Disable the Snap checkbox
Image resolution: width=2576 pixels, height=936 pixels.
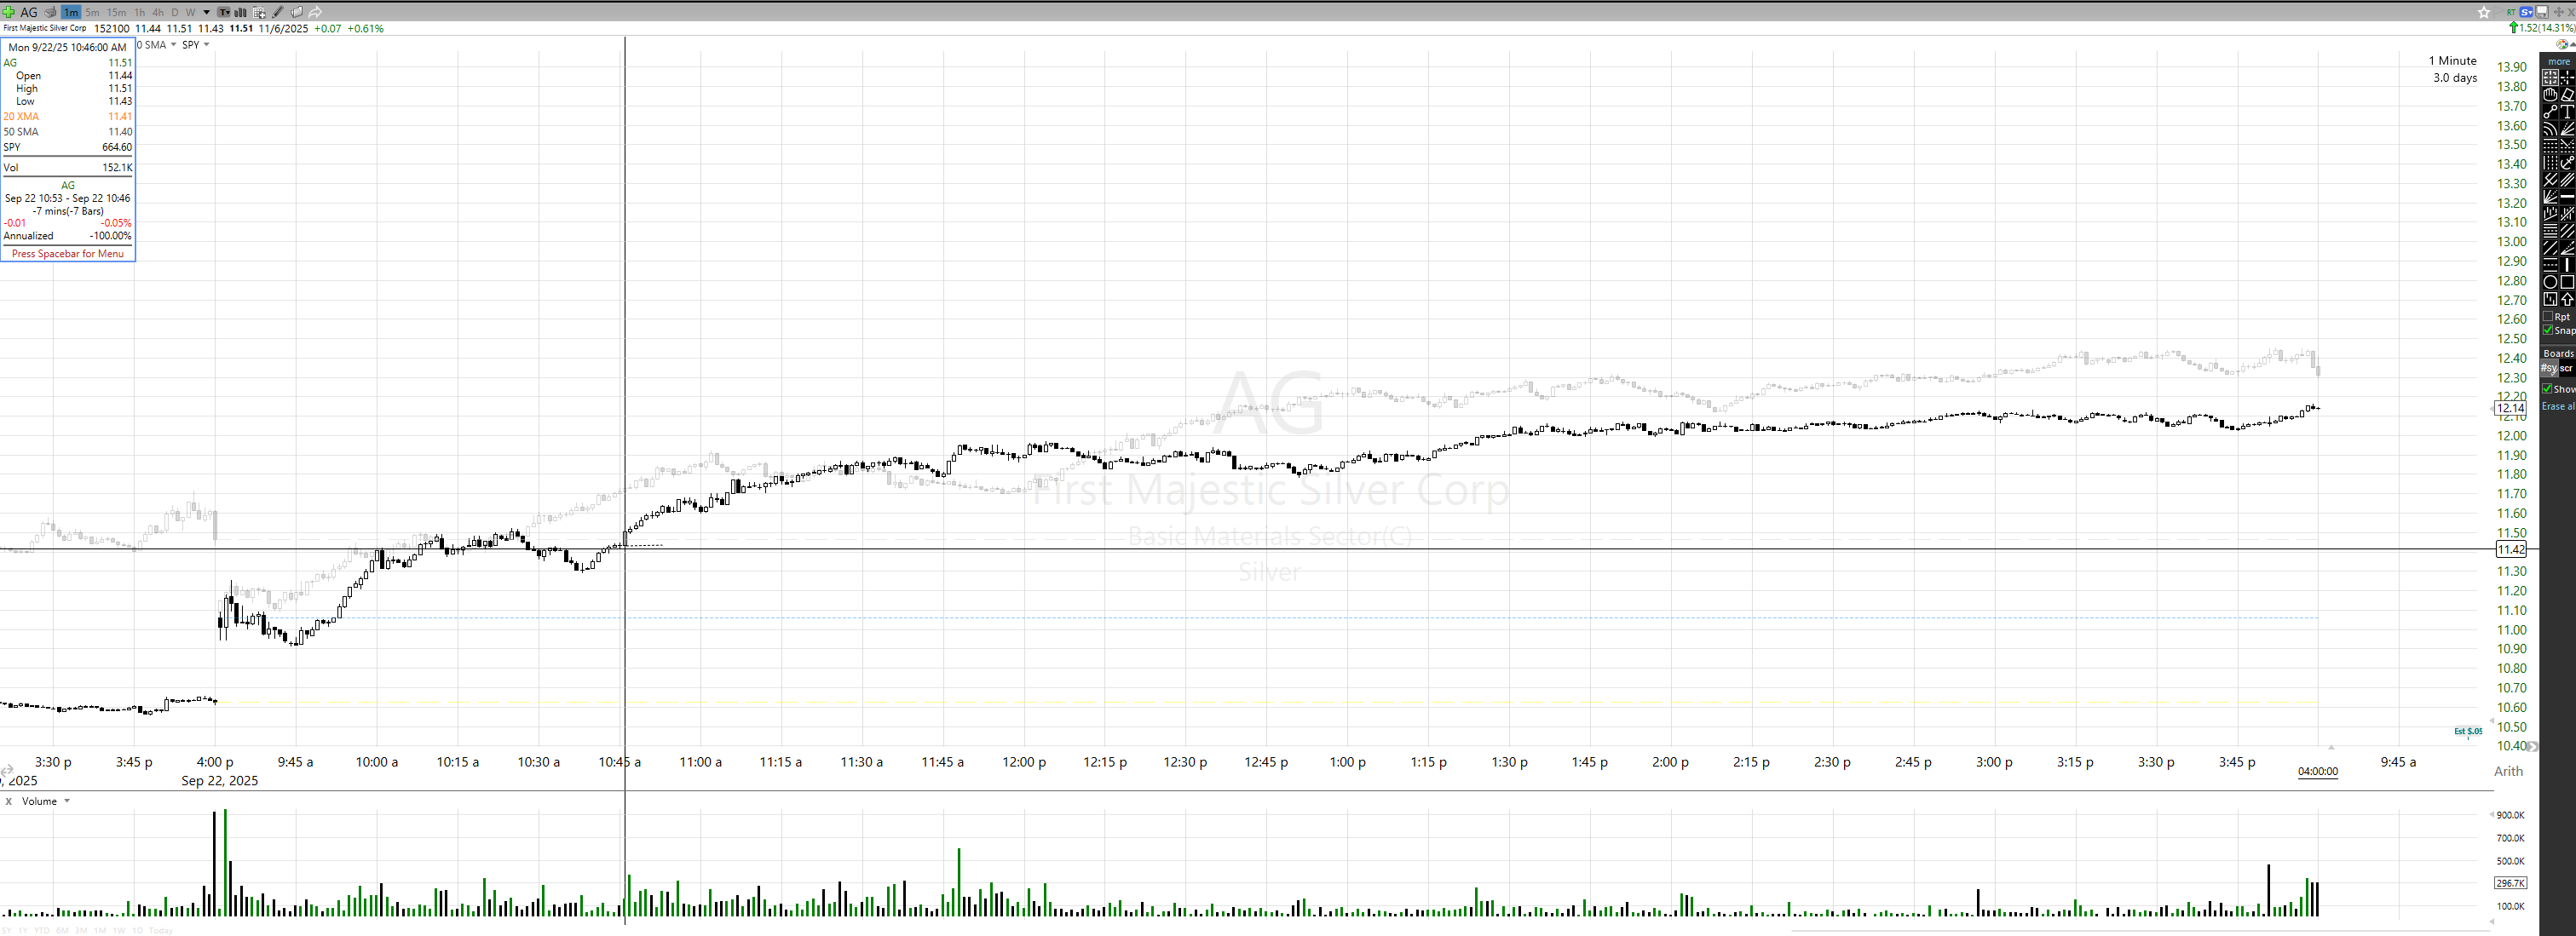(x=2548, y=330)
